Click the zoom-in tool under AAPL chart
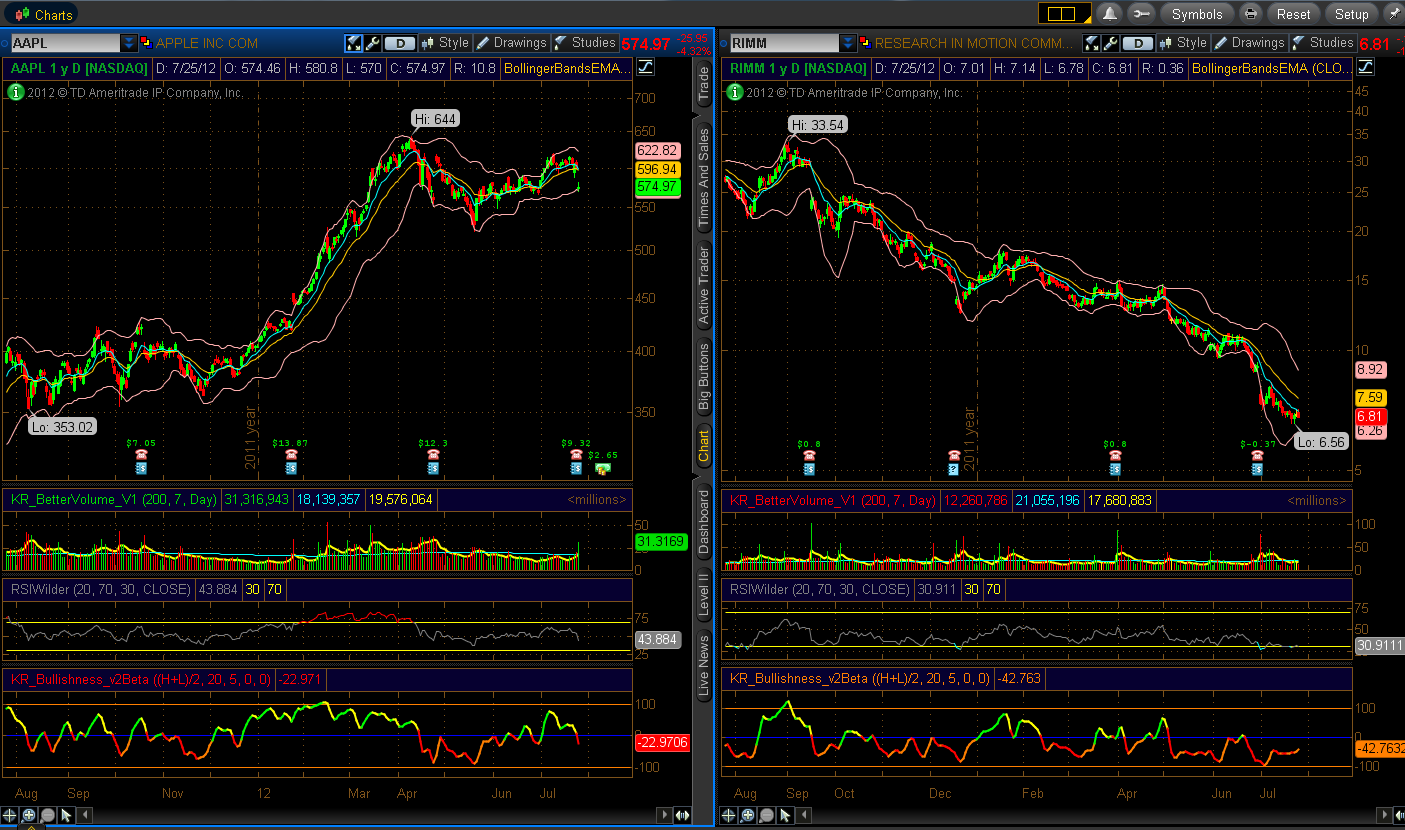Viewport: 1405px width, 830px height. tap(29, 816)
